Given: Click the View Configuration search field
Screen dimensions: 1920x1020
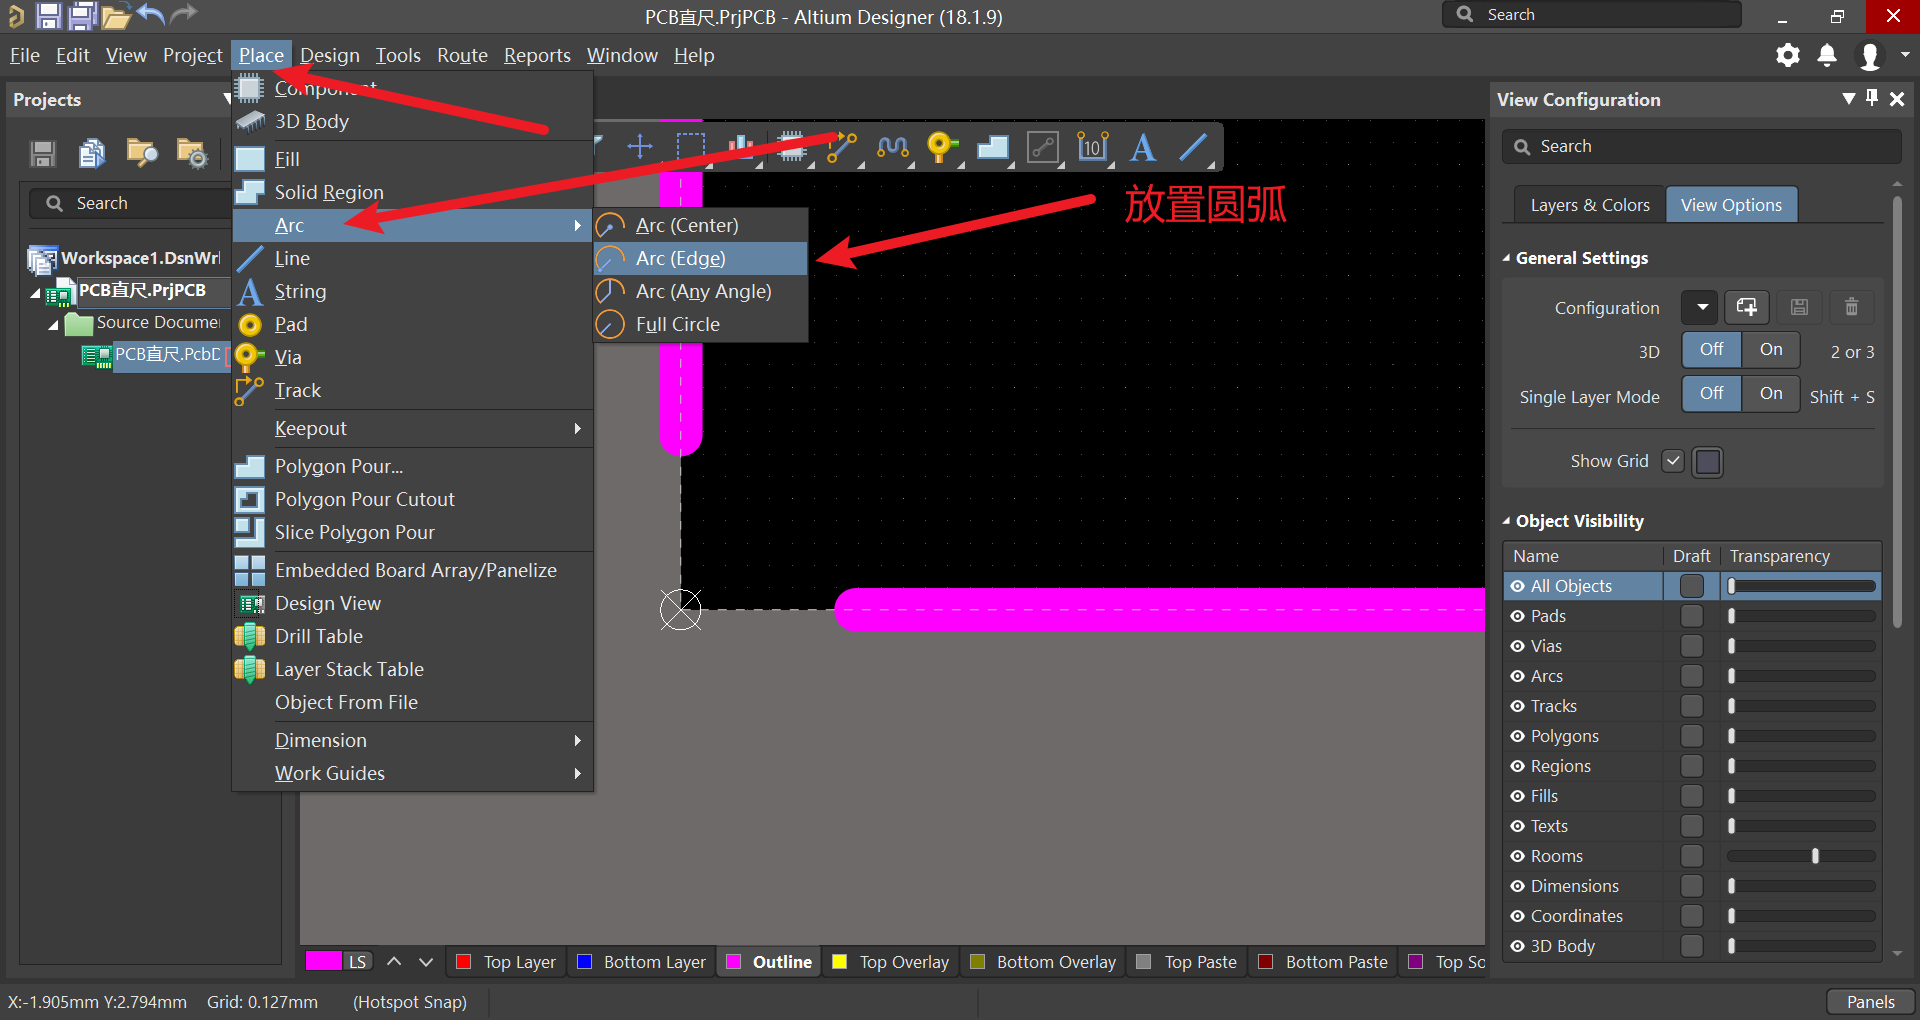Looking at the screenshot, I should [x=1700, y=146].
